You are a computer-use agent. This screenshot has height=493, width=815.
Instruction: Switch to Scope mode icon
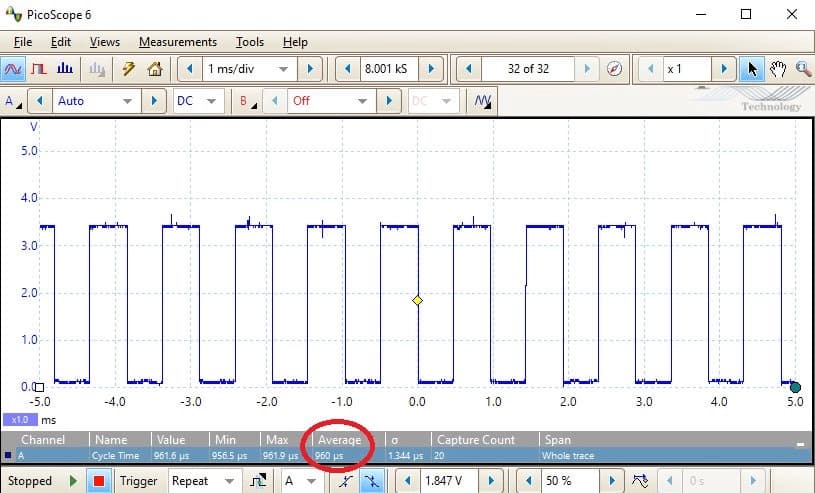click(14, 70)
